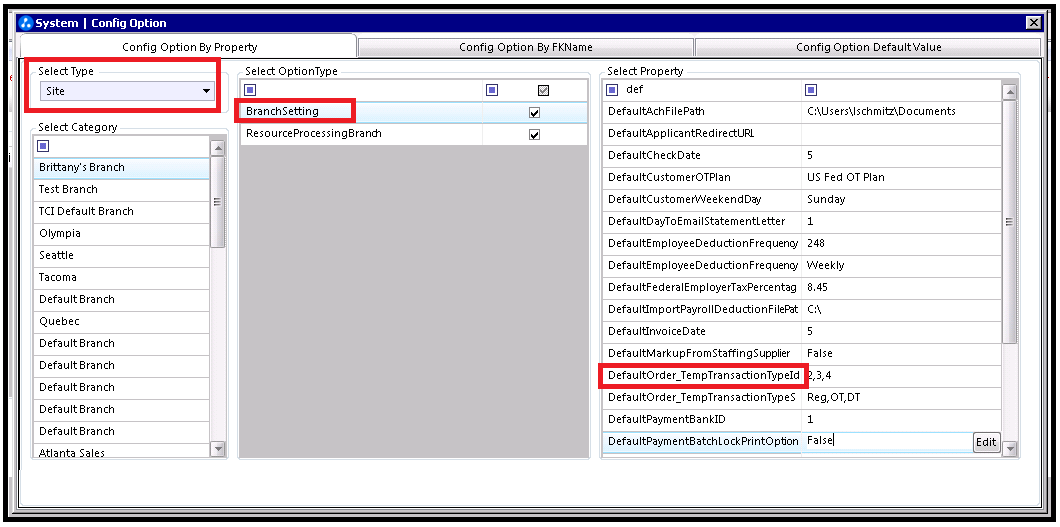Image resolution: width=1060 pixels, height=527 pixels.
Task: Select DefaultApplicantRedirectURL property
Action: 702,134
